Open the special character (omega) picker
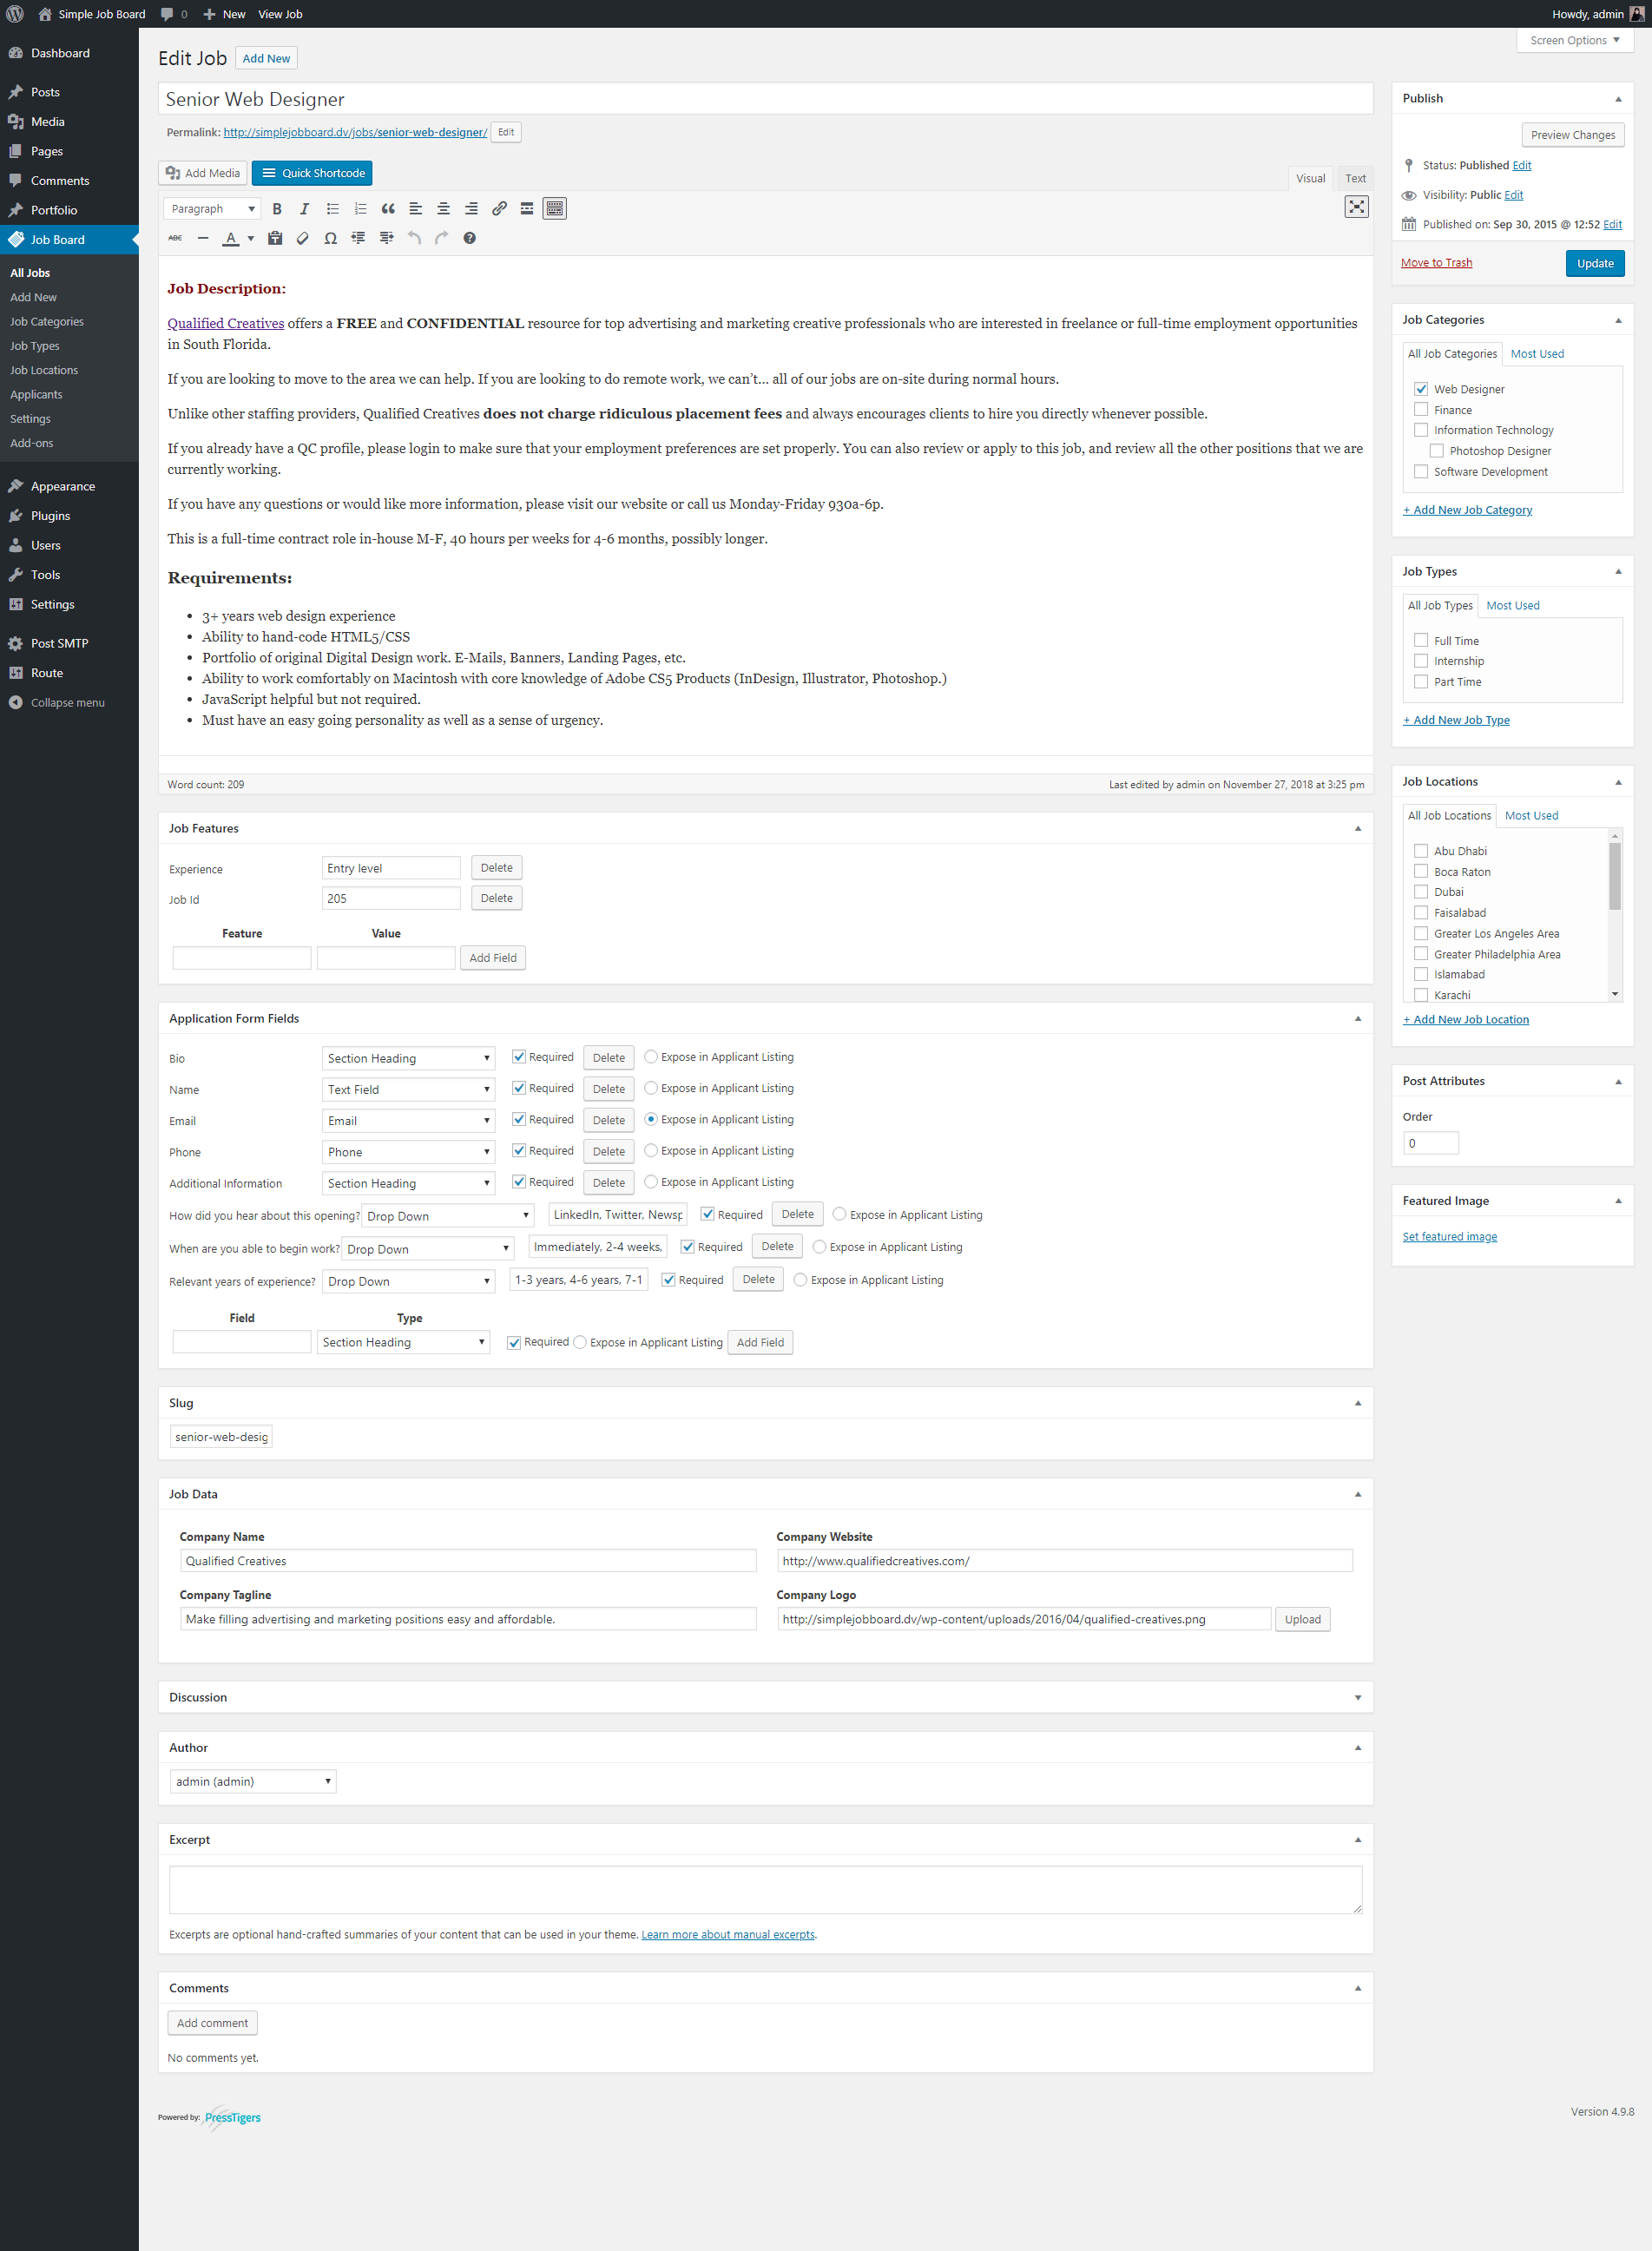 pos(330,238)
